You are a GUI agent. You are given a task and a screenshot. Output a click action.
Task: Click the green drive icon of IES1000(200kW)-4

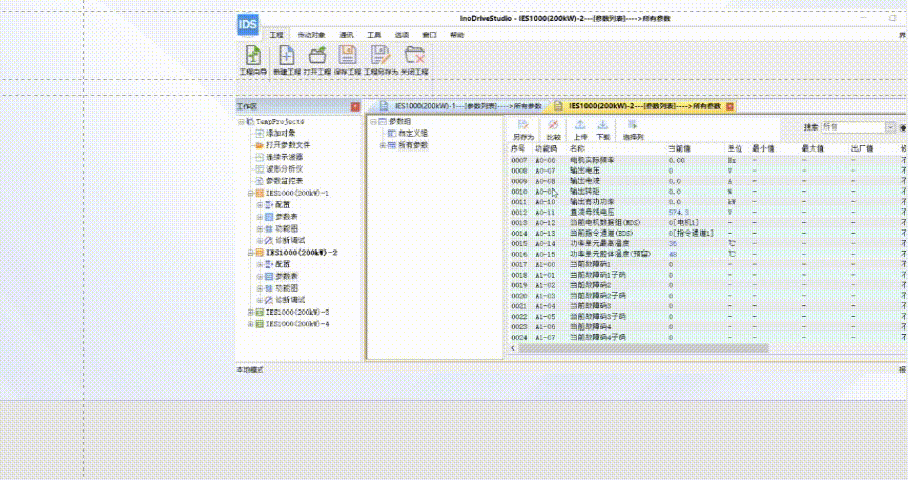click(260, 324)
